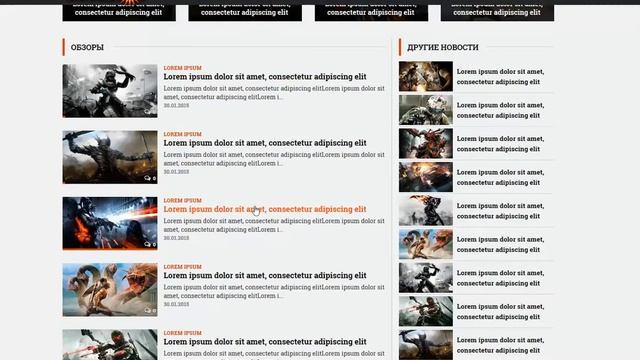Image resolution: width=640 pixels, height=360 pixels.
Task: Open fiery explosion thumbnail in Другие новости
Action: click(x=426, y=177)
